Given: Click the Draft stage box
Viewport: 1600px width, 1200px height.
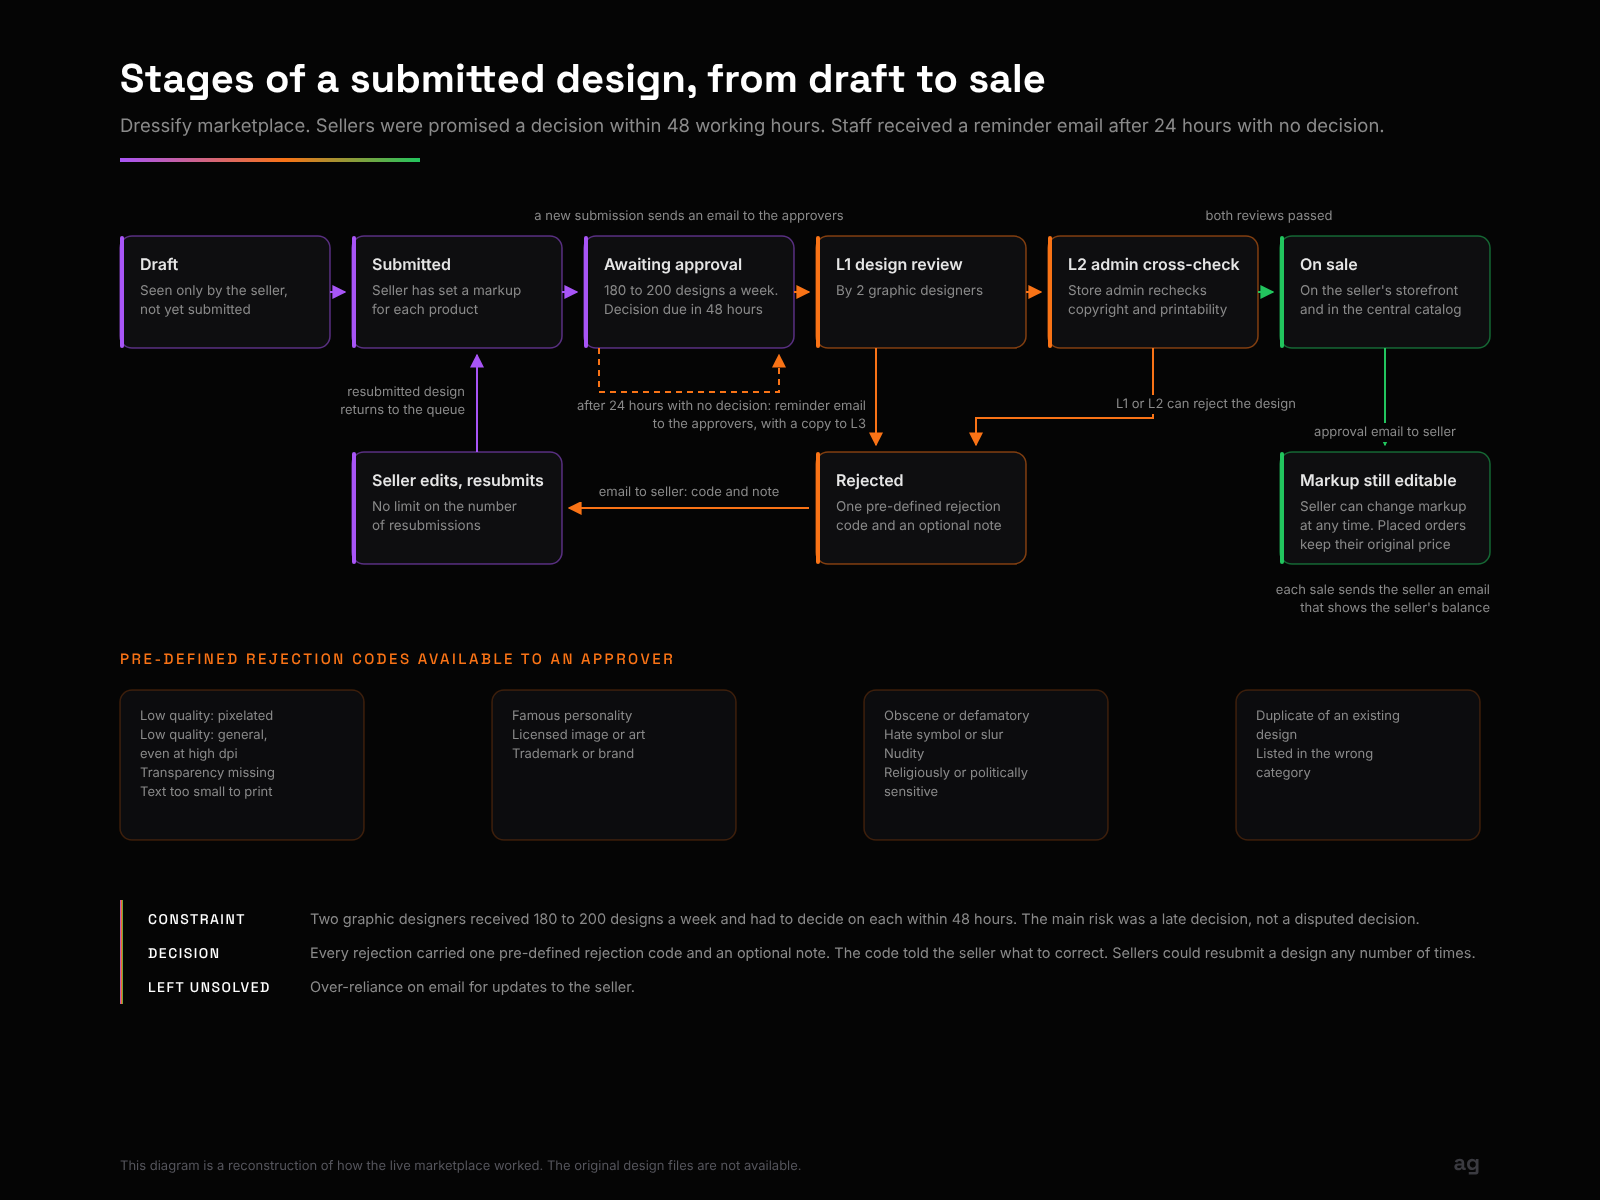Looking at the screenshot, I should (225, 292).
